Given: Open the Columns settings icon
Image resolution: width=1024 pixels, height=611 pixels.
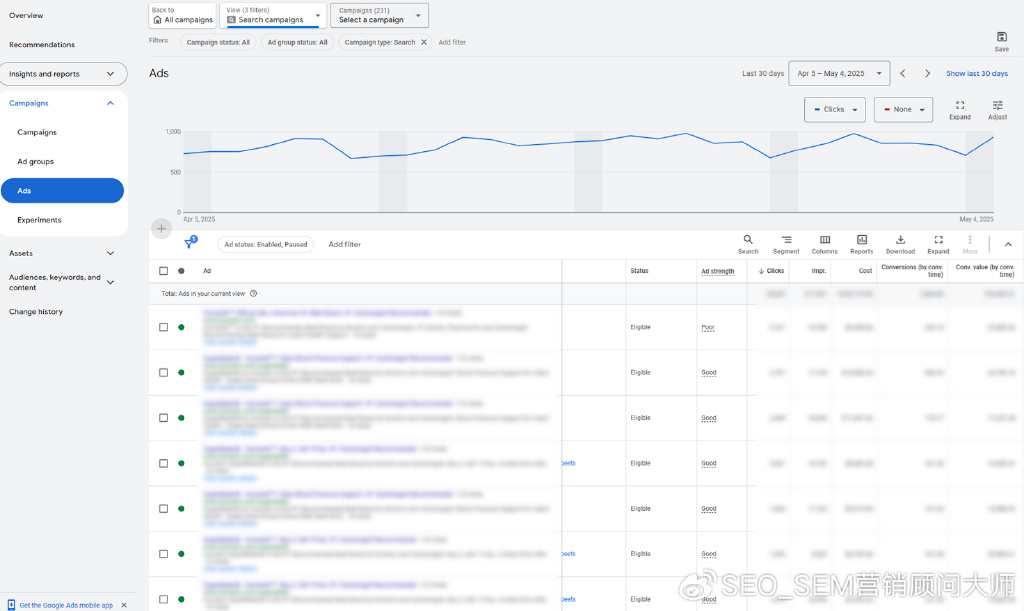Looking at the screenshot, I should (825, 244).
